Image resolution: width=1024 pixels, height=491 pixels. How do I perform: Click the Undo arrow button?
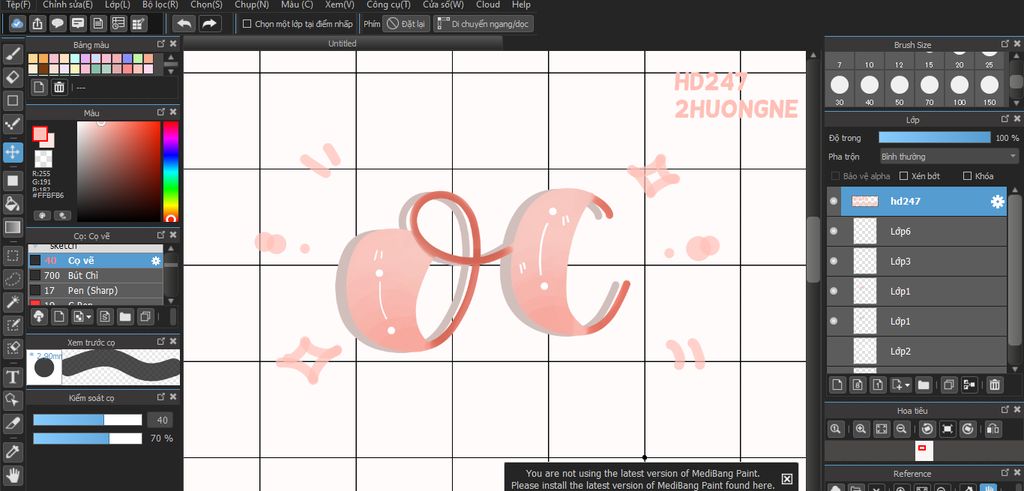184,24
